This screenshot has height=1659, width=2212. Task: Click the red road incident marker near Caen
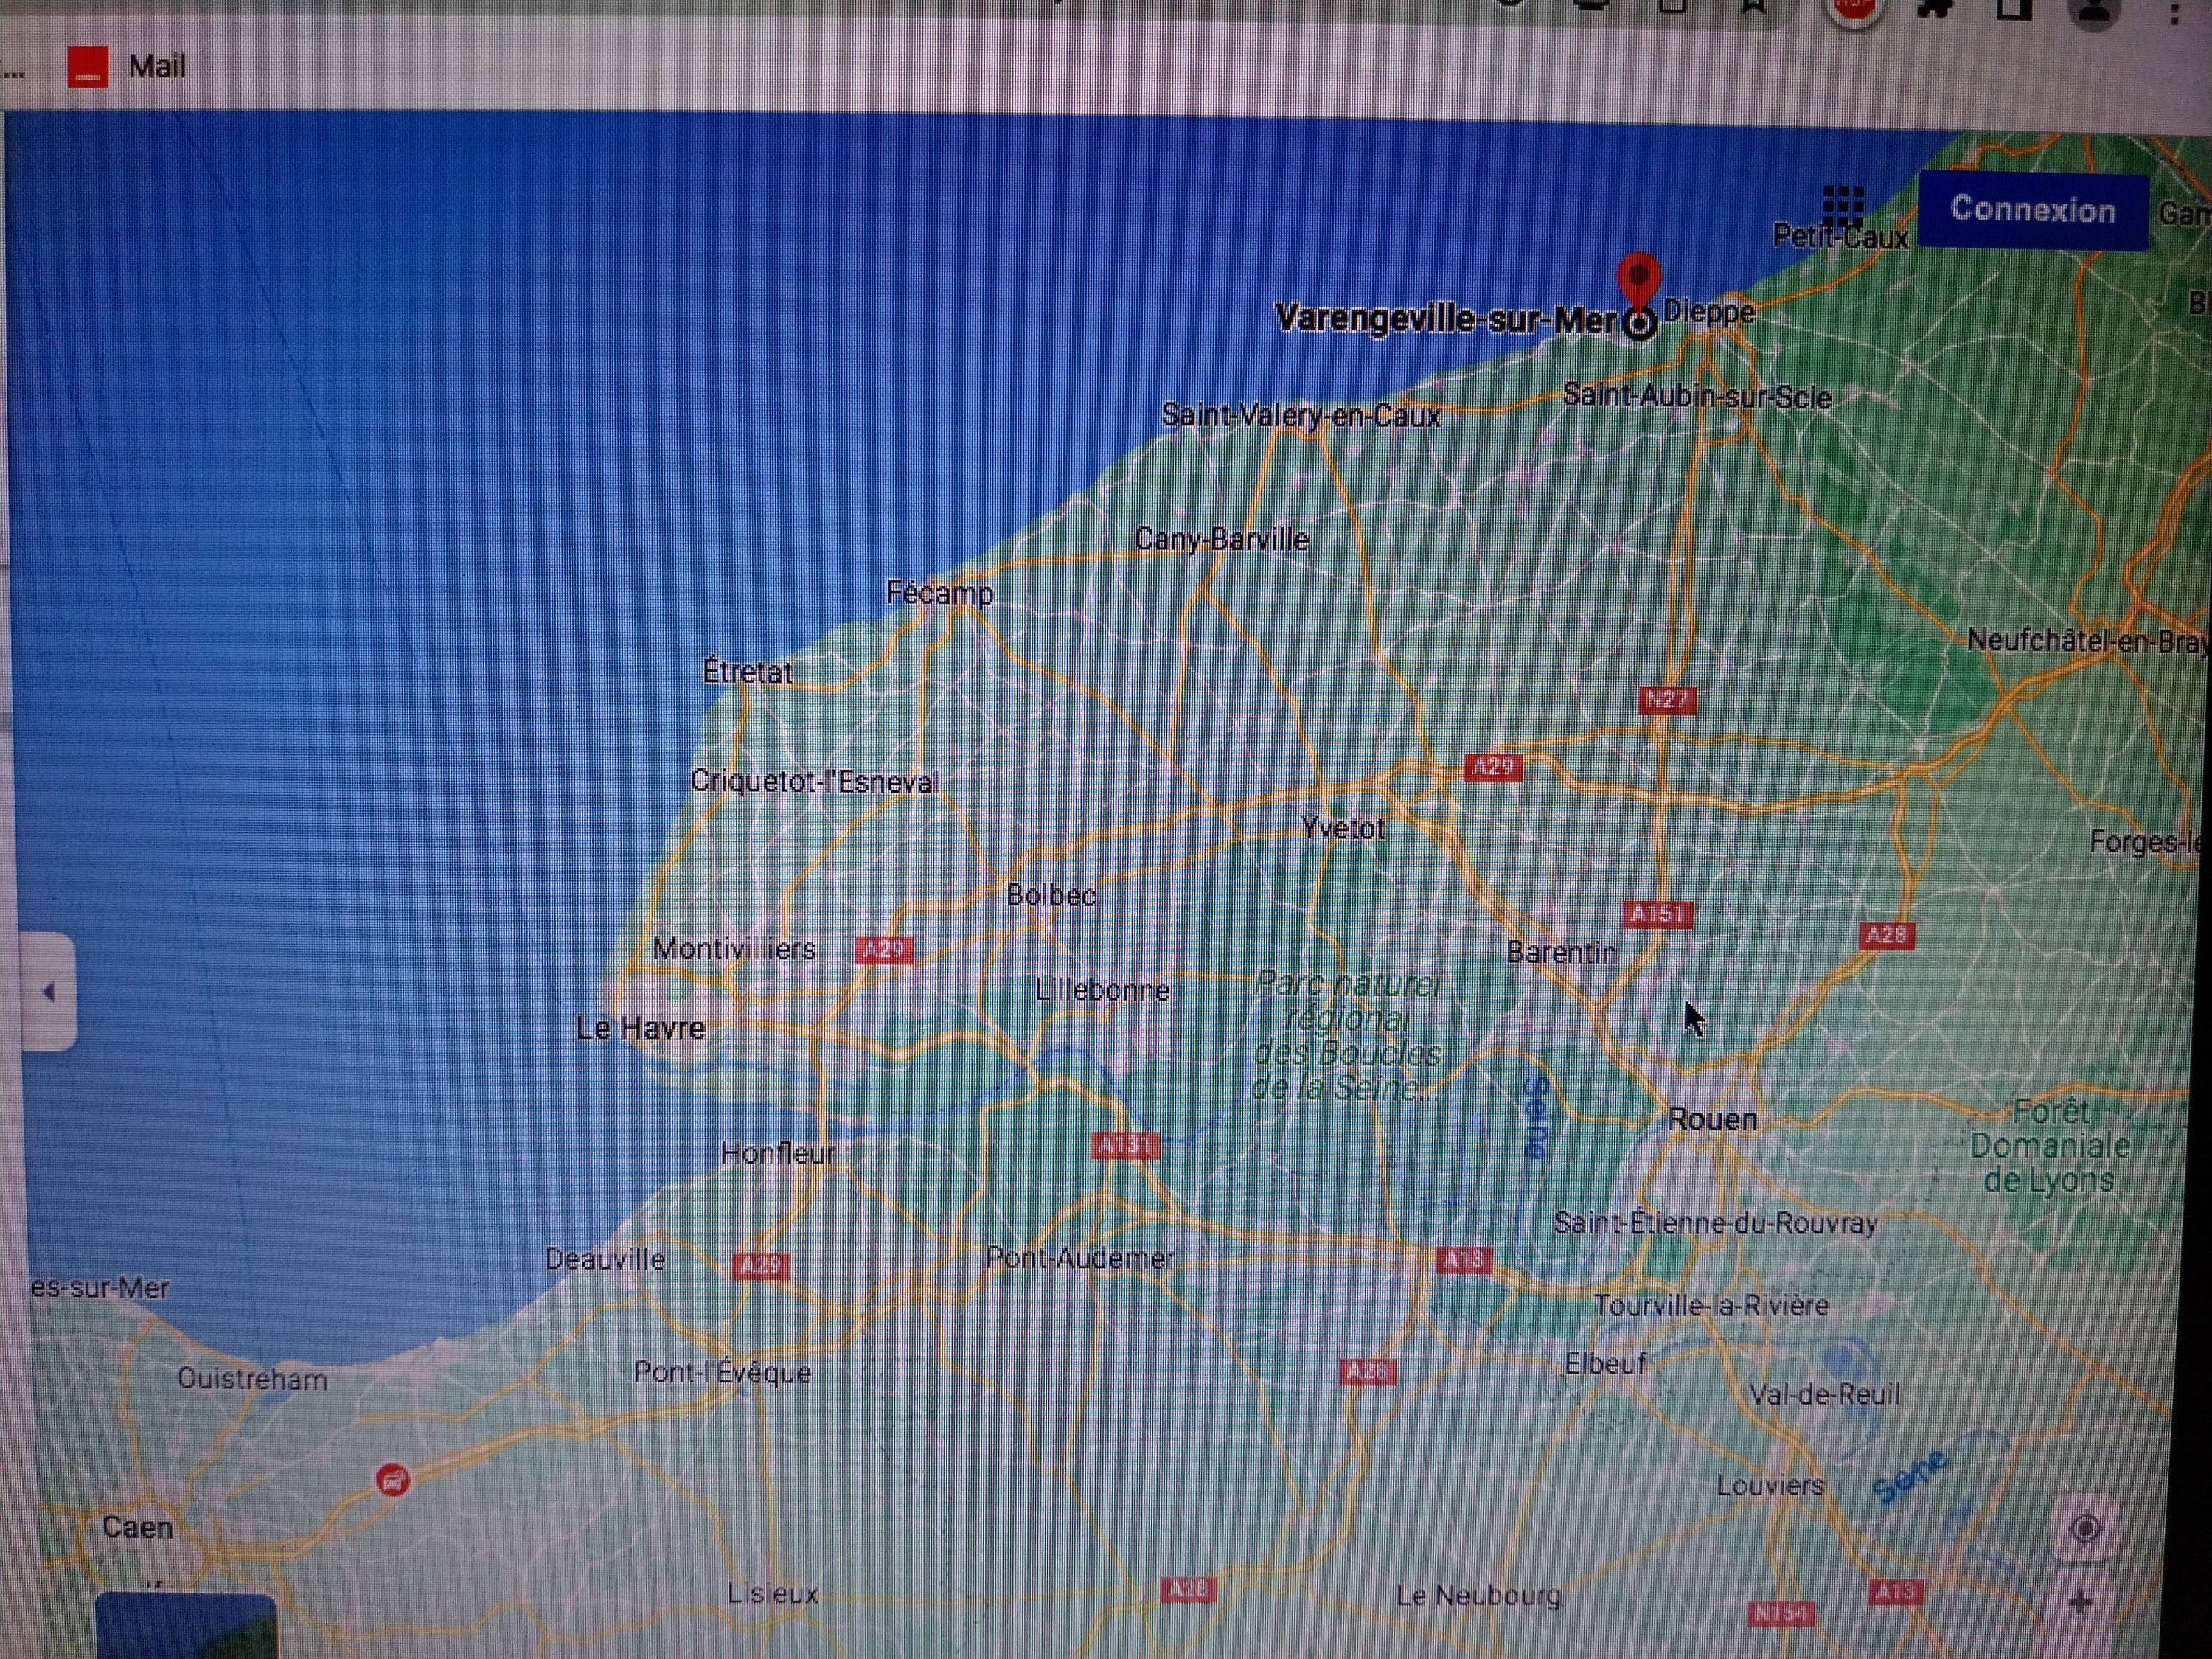[x=393, y=1480]
